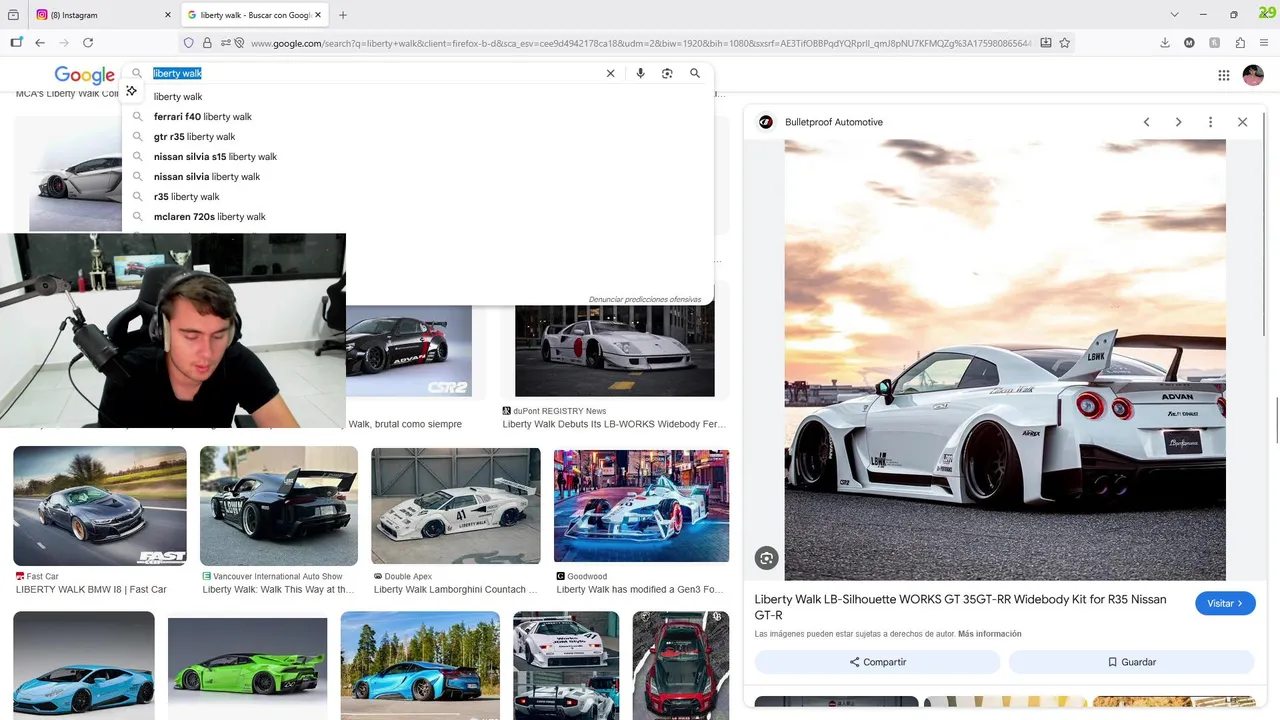This screenshot has height=720, width=1280.
Task: Focus the Google search input field
Action: point(375,73)
